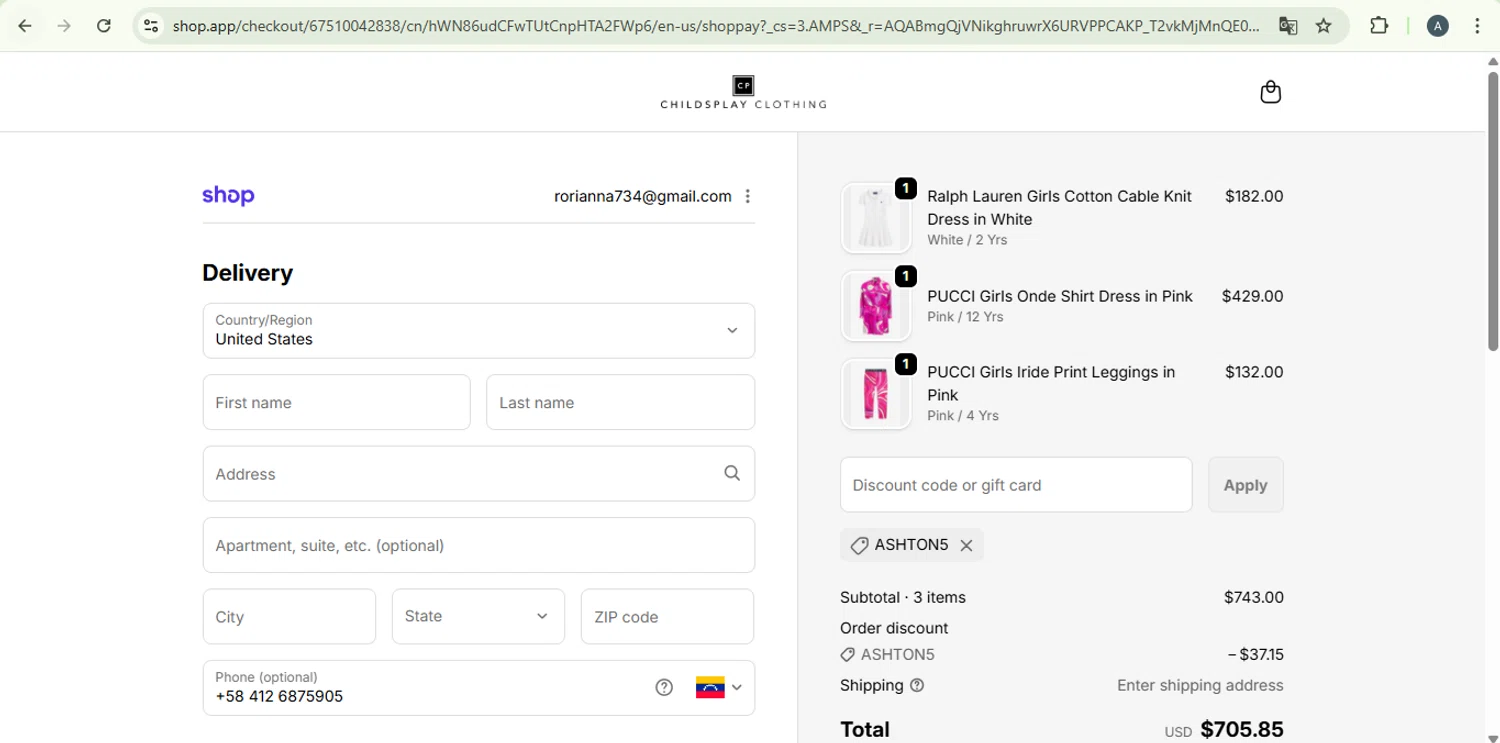Click Ralph Lauren Girls Cotton Cable Knit title
Screen dimensions: 1500x743
1059,208
